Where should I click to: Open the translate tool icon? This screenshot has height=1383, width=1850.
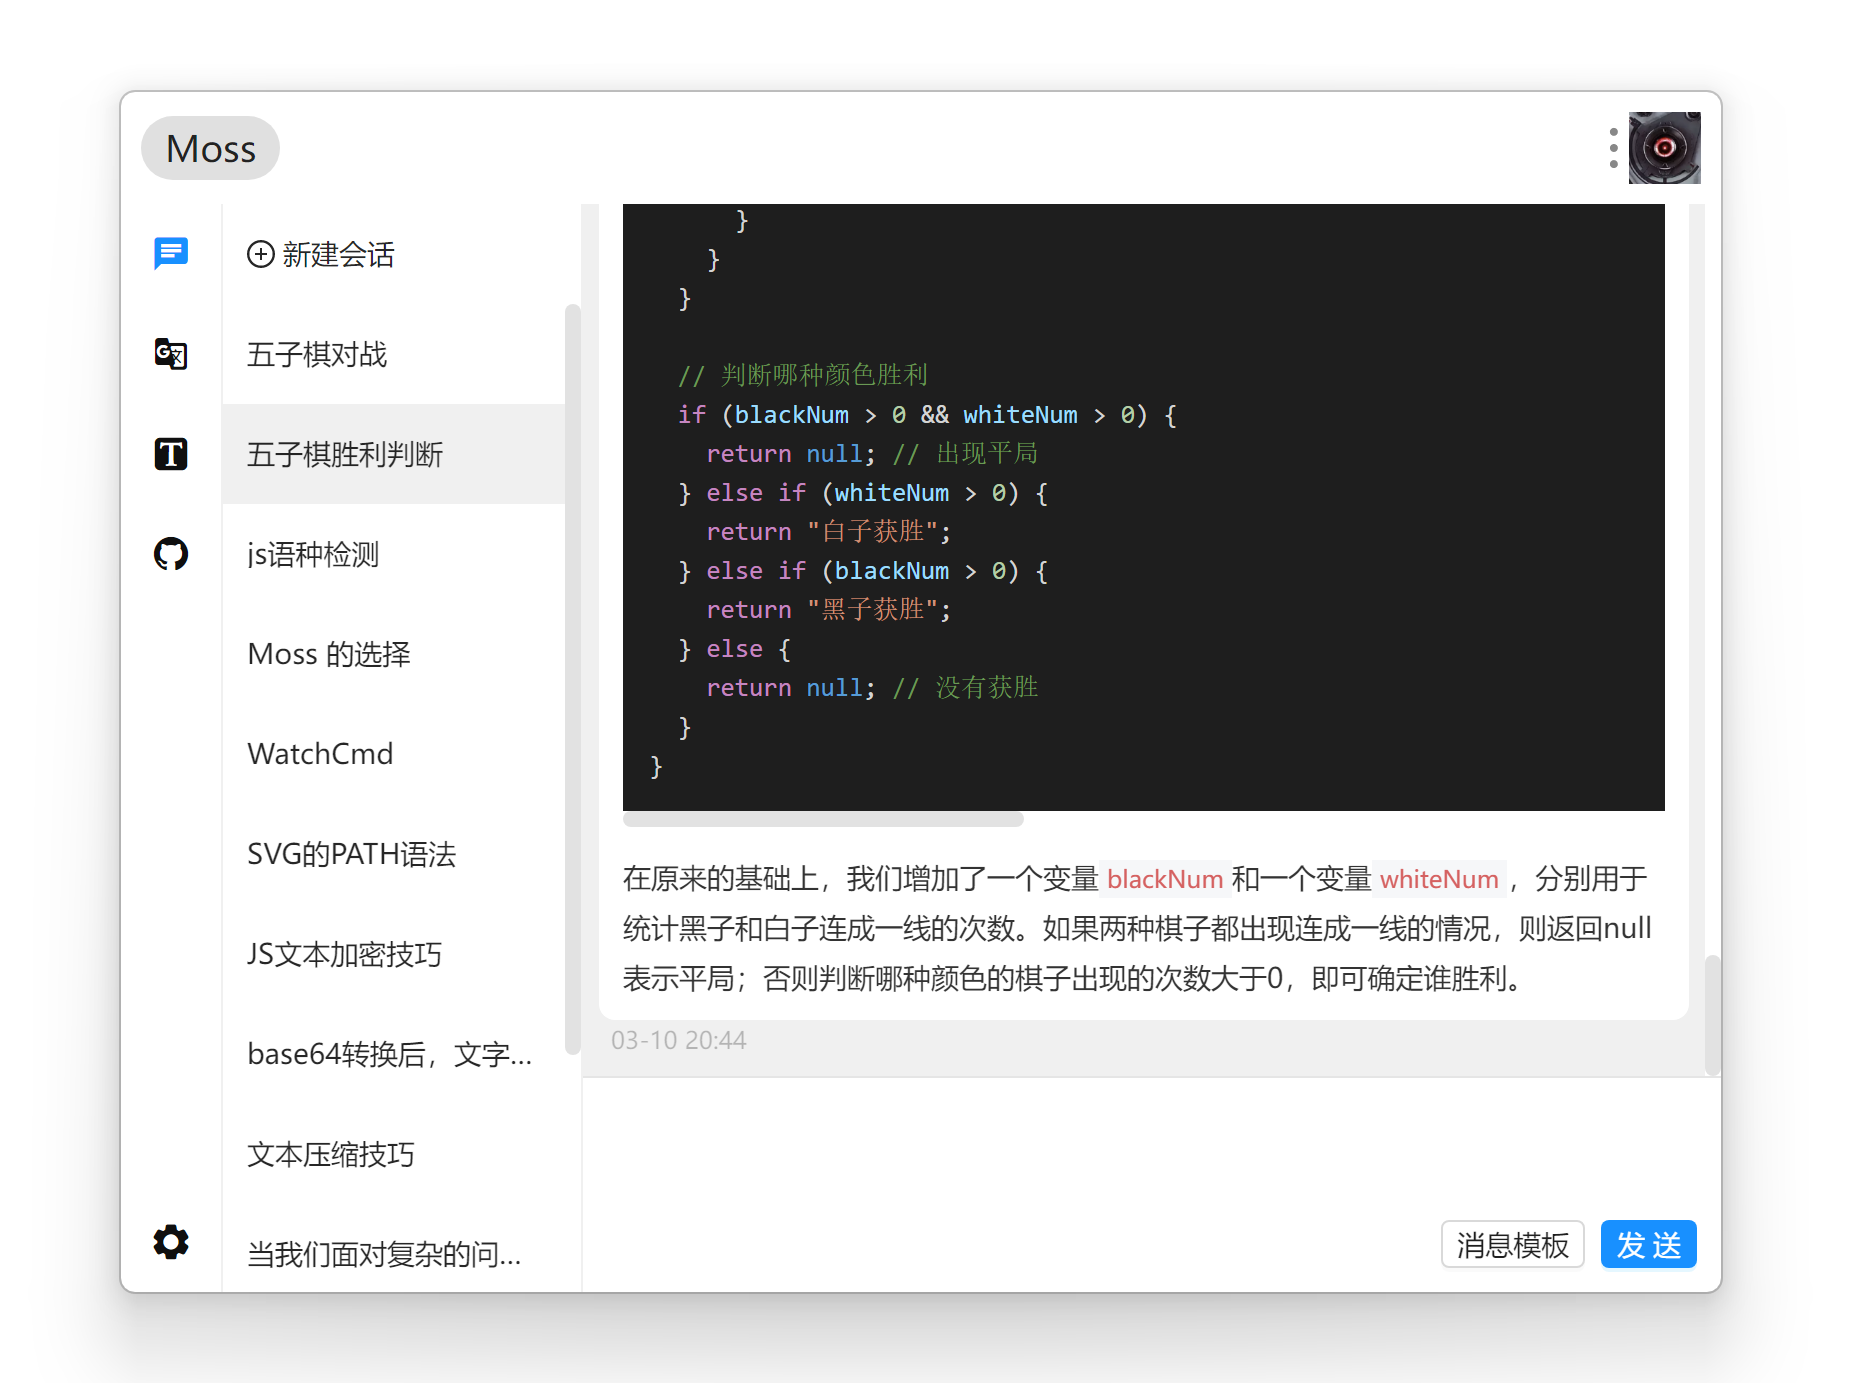point(171,354)
